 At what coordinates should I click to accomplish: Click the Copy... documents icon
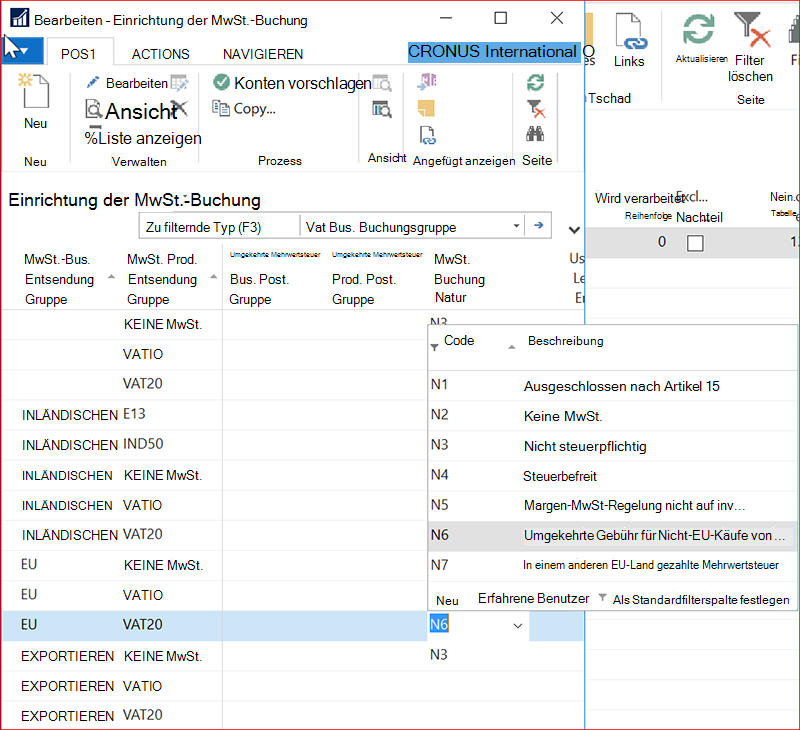point(220,108)
